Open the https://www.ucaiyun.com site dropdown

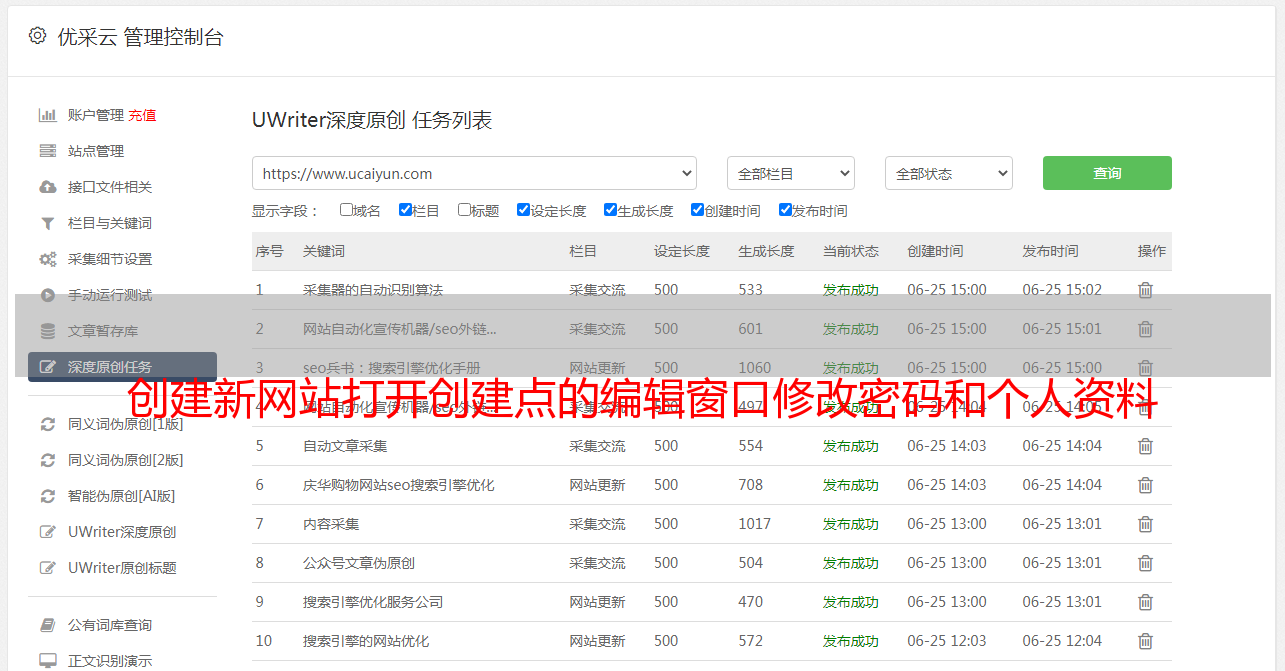pyautogui.click(x=474, y=173)
